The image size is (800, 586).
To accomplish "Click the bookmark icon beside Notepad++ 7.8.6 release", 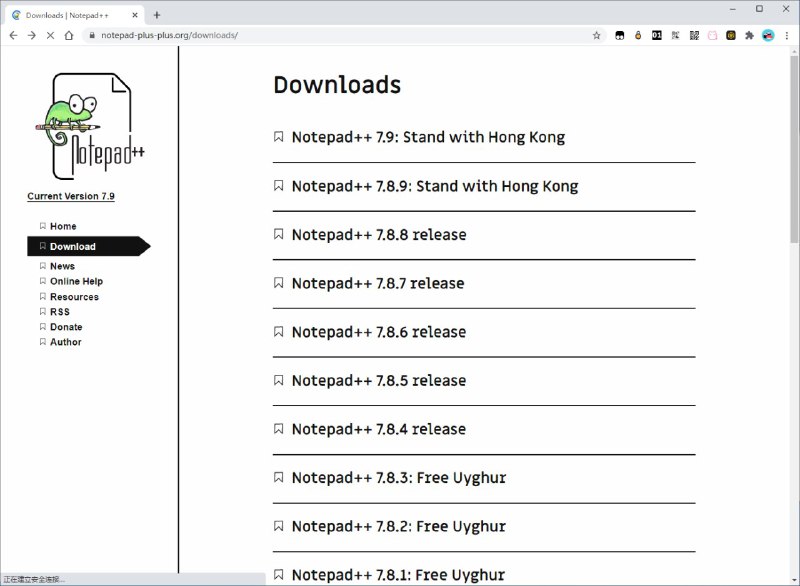I will (279, 332).
